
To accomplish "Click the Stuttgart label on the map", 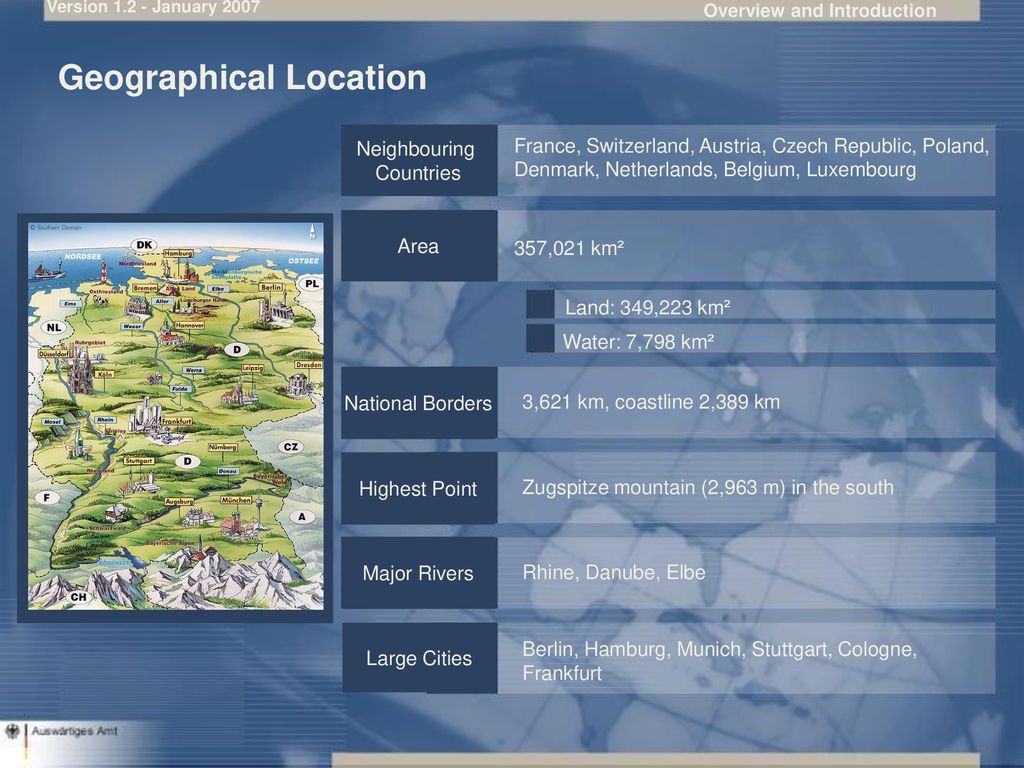I will 138,460.
